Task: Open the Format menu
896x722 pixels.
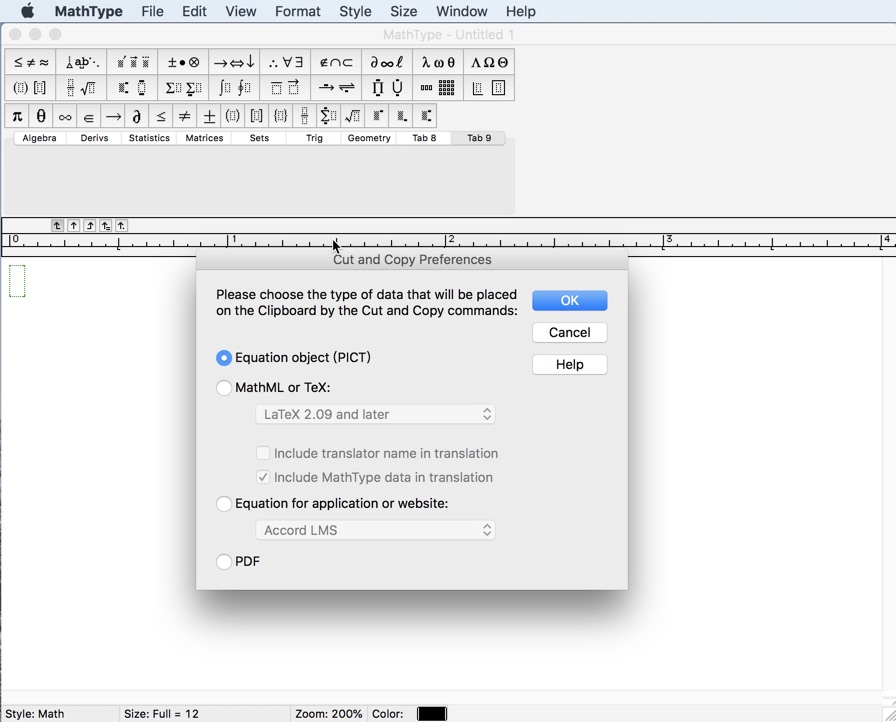Action: 297,11
